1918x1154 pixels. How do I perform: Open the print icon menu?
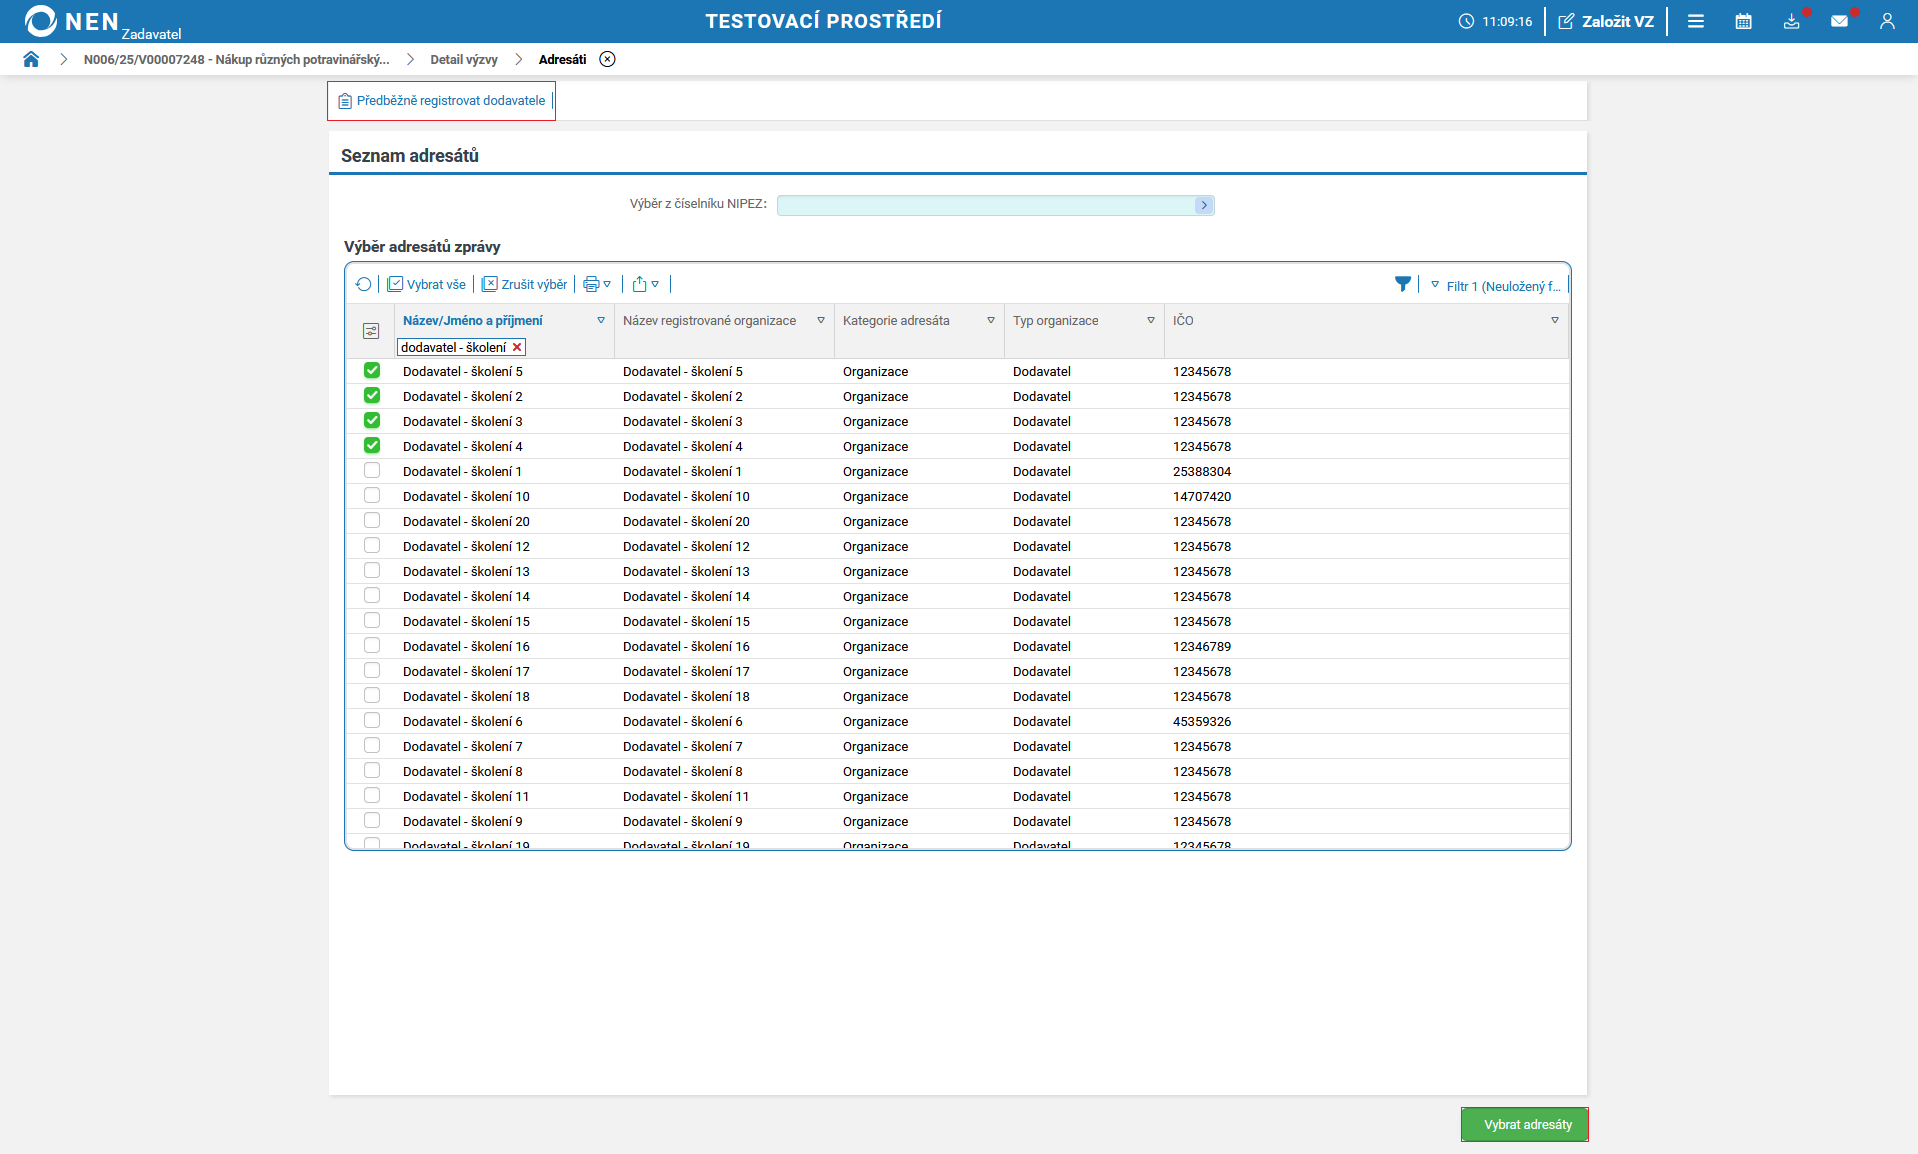point(596,285)
